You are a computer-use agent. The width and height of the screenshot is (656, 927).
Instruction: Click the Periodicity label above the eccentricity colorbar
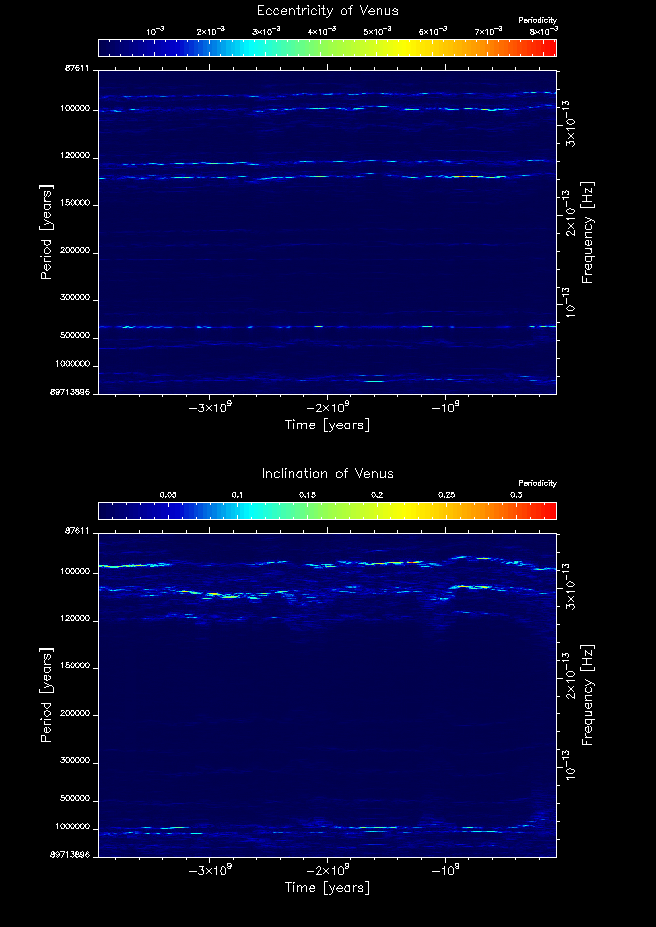click(536, 21)
